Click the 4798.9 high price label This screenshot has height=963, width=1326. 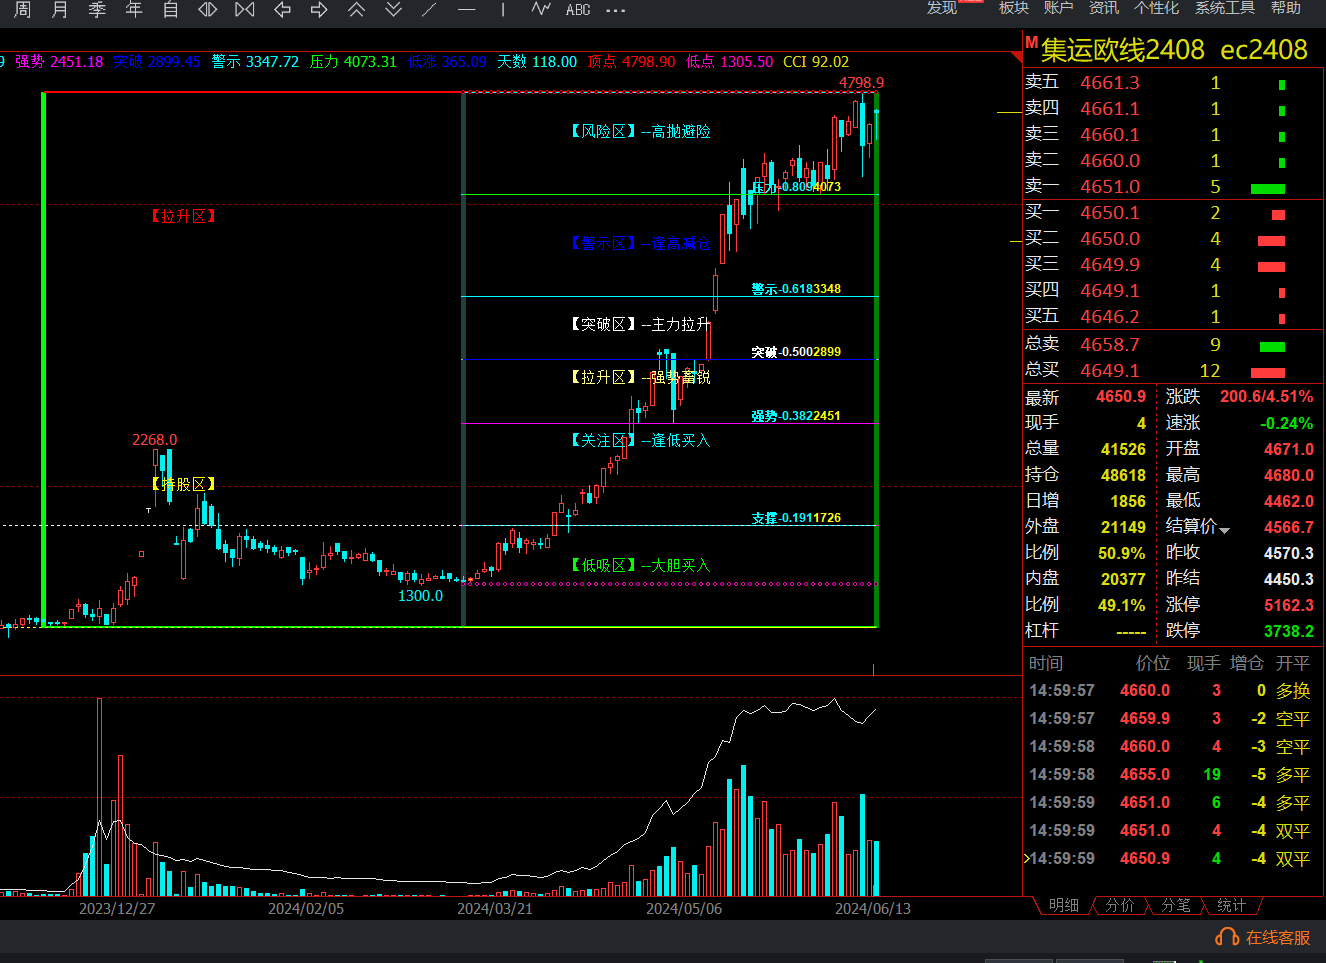(861, 83)
